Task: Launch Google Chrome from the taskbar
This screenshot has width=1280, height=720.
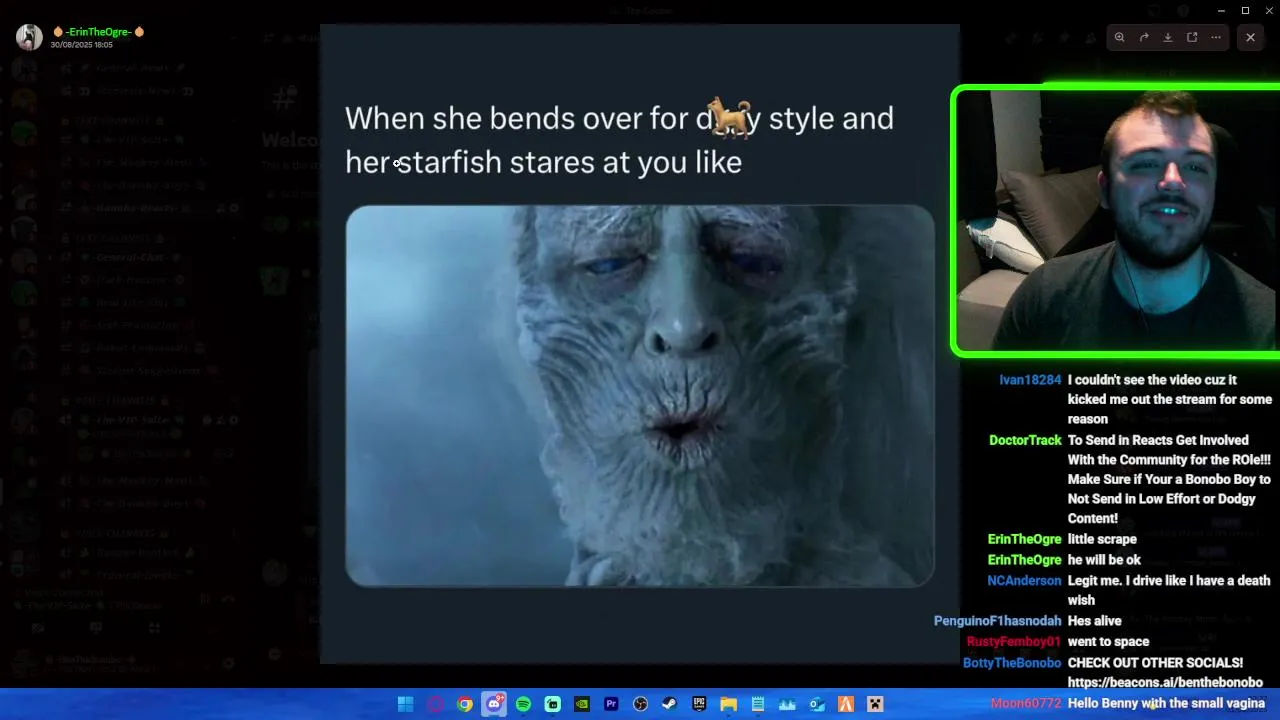Action: (x=465, y=704)
